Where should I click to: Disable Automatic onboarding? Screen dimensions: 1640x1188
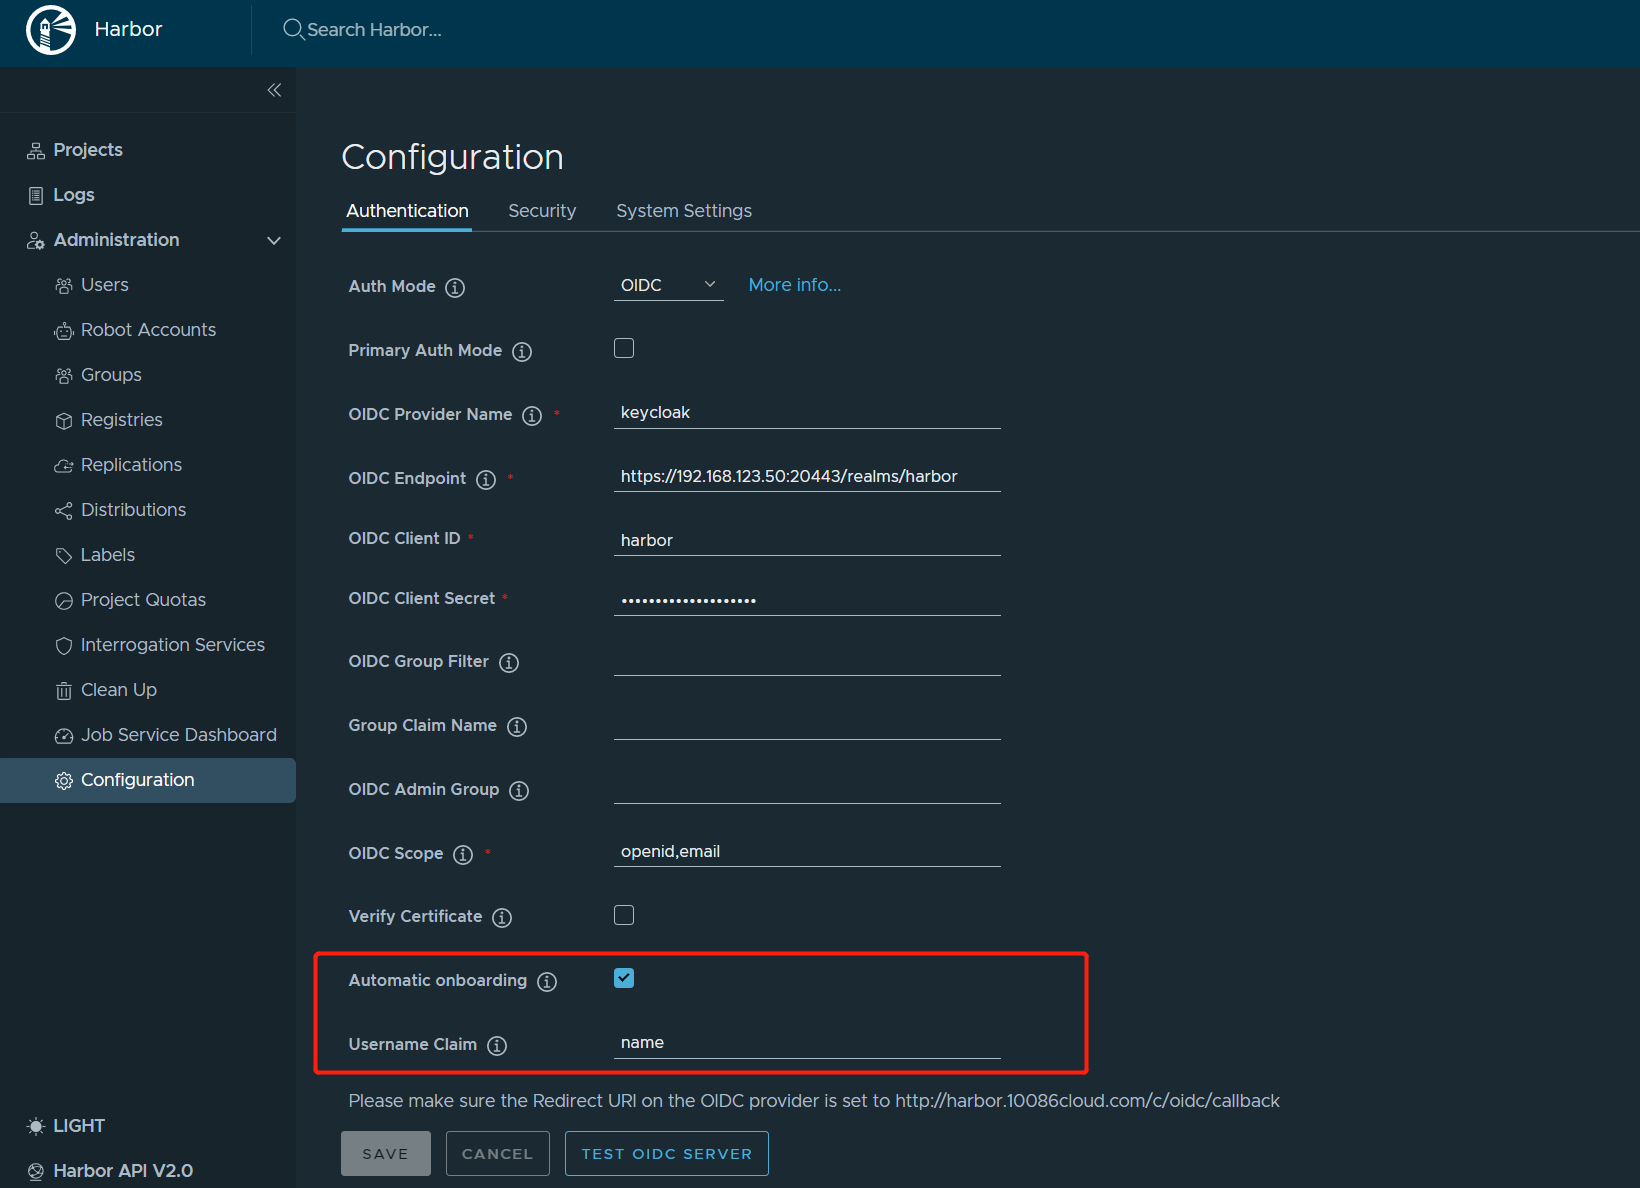tap(623, 978)
